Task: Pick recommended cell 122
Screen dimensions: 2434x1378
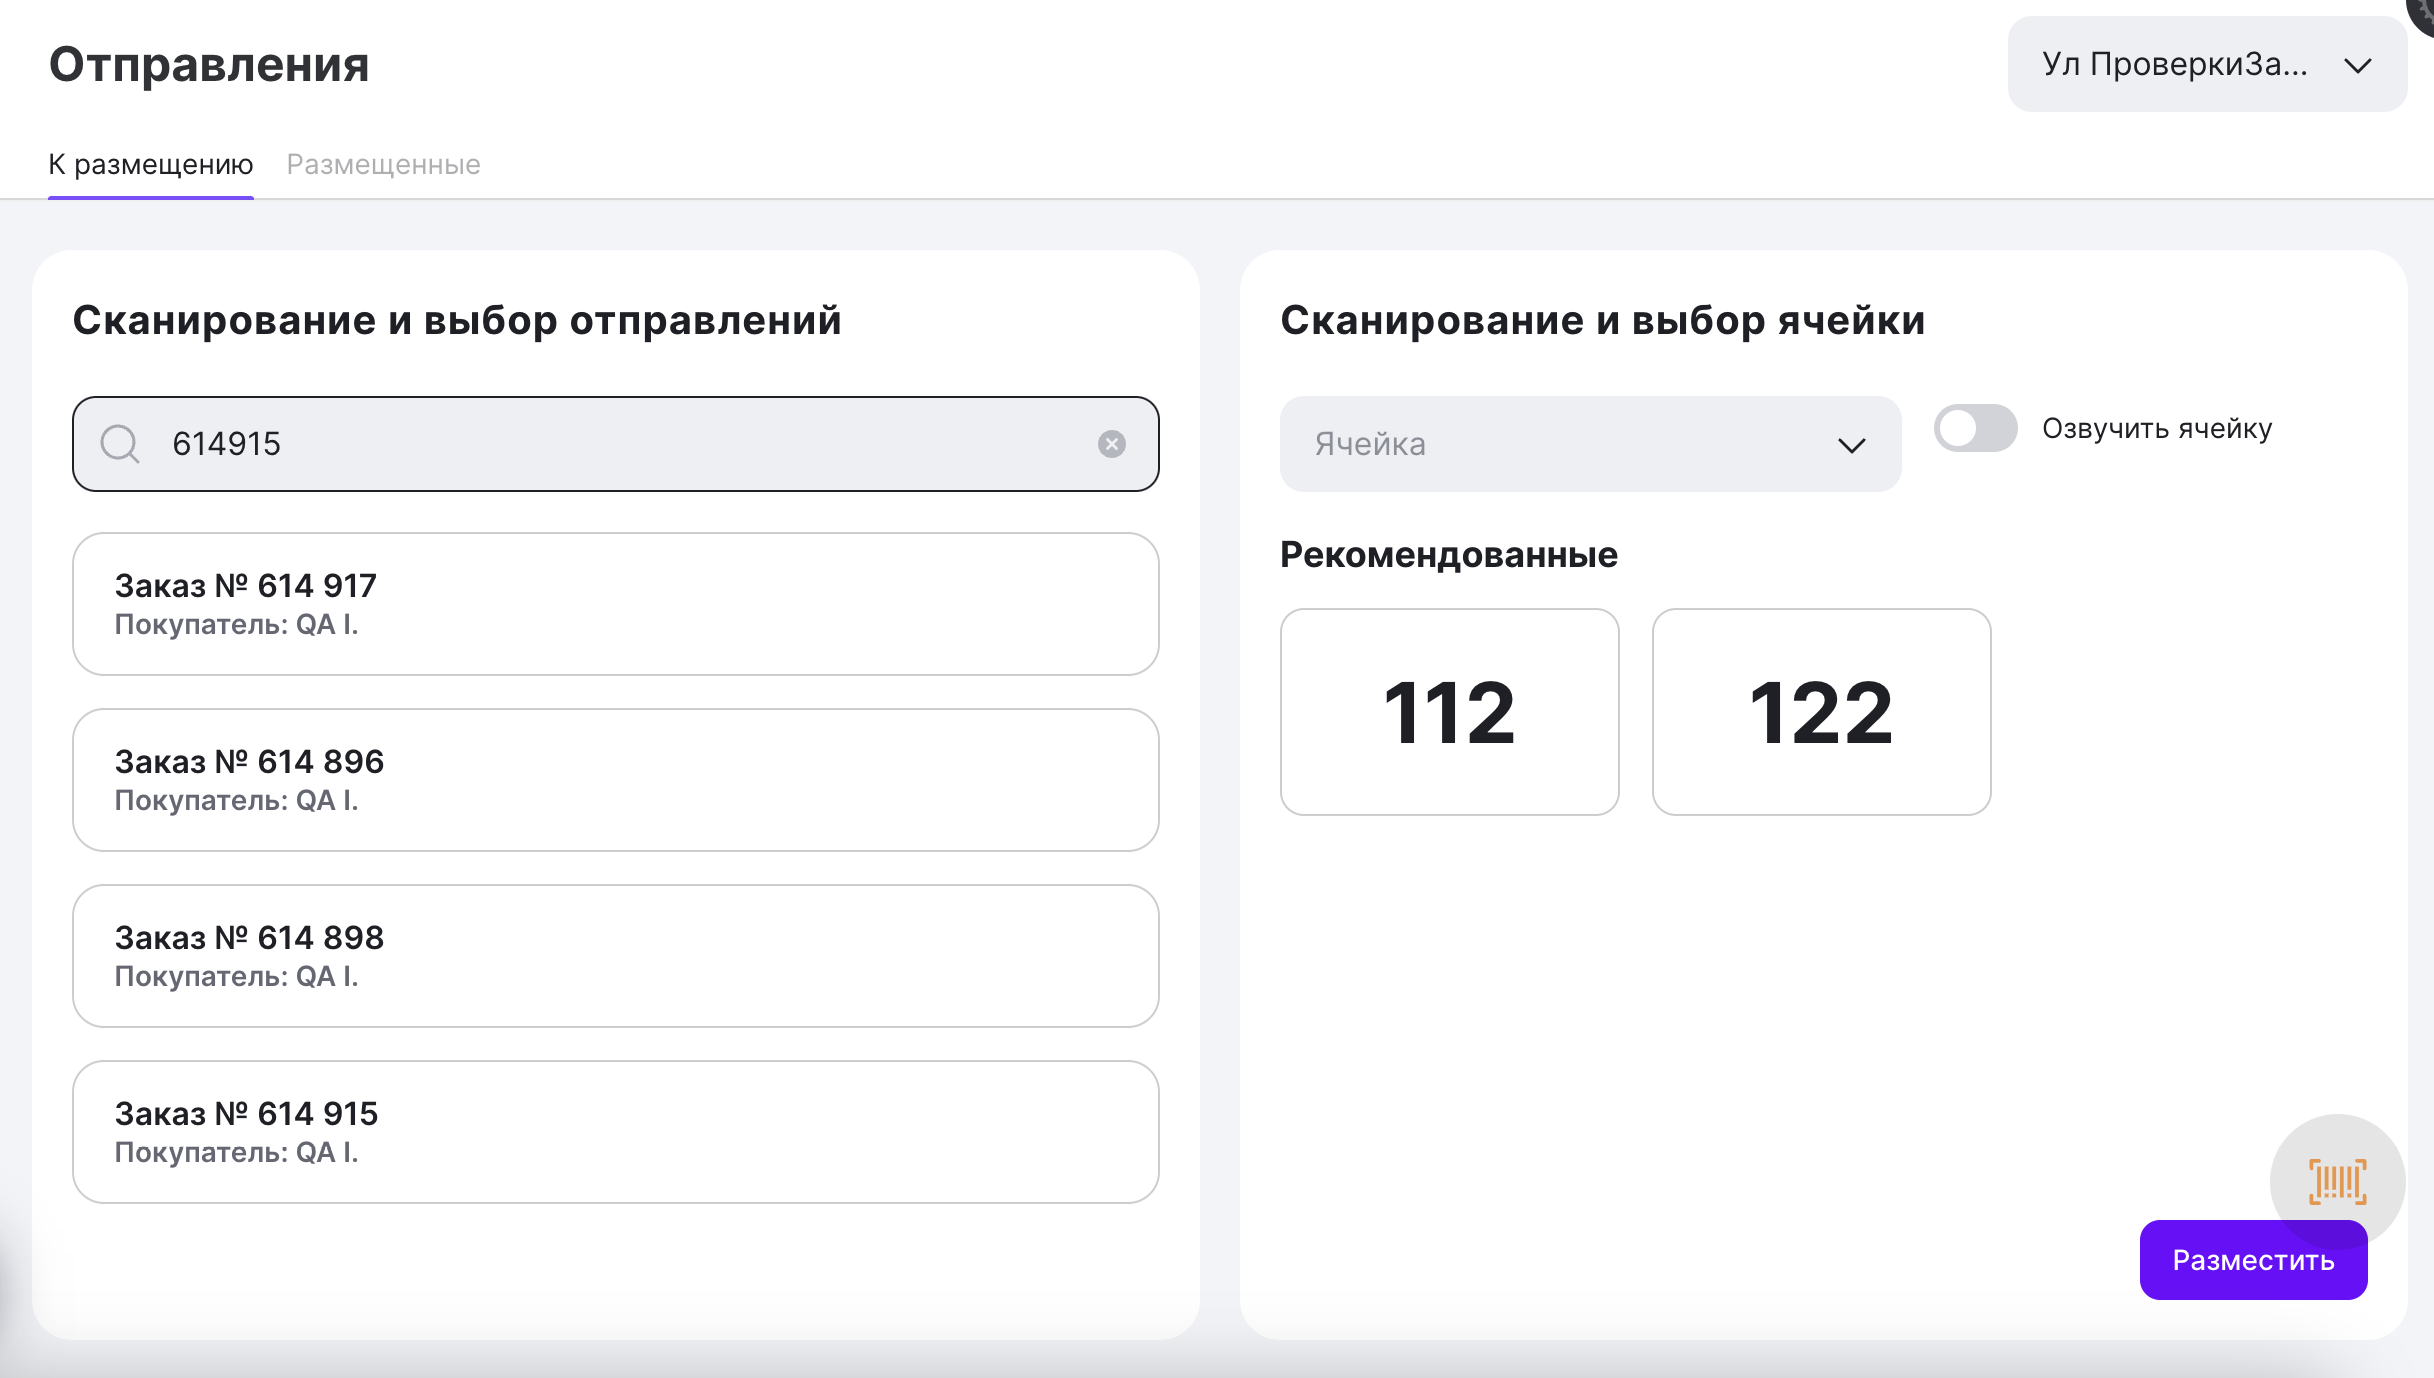Action: tap(1821, 712)
